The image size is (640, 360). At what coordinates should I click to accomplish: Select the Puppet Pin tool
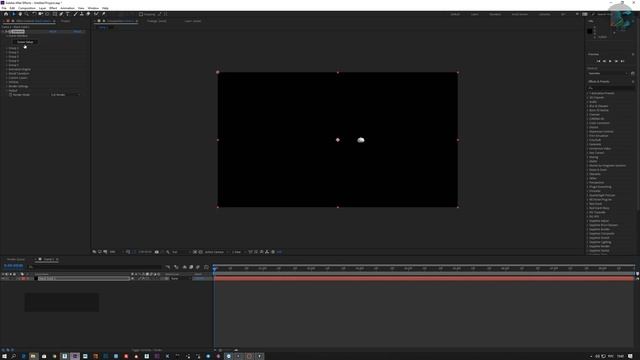[104, 14]
